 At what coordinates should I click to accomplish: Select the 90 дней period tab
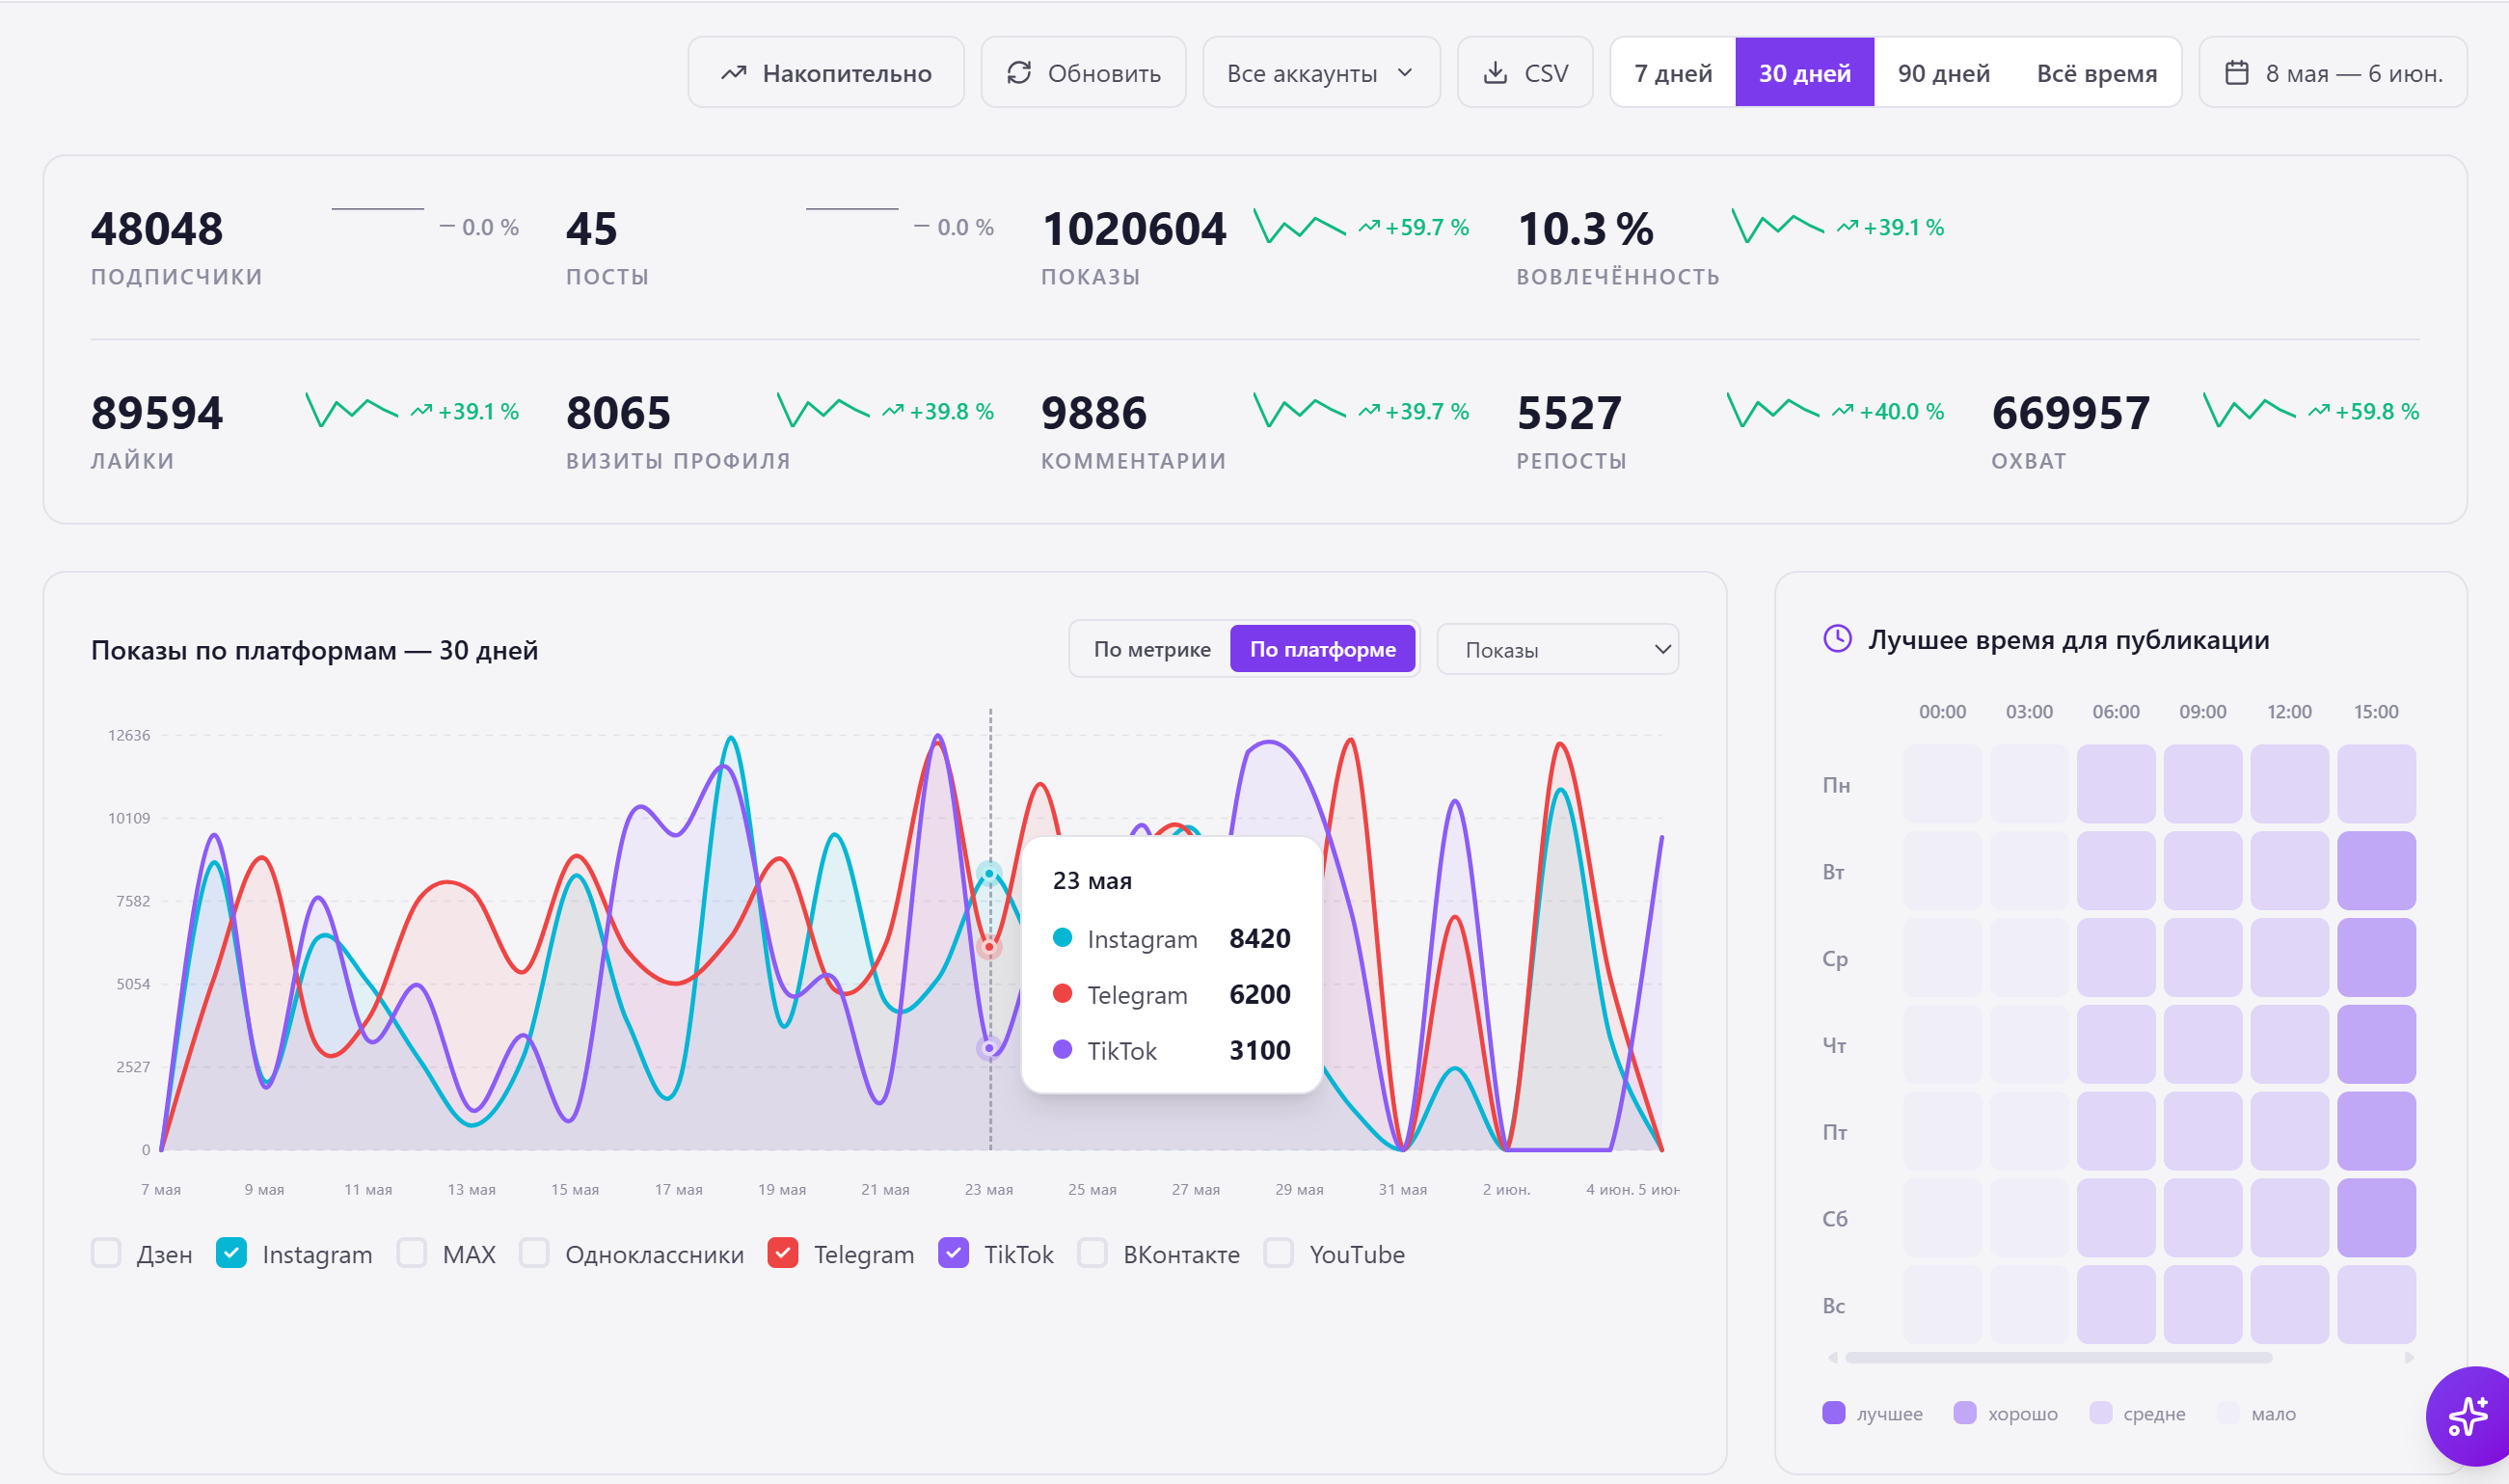pos(1944,72)
